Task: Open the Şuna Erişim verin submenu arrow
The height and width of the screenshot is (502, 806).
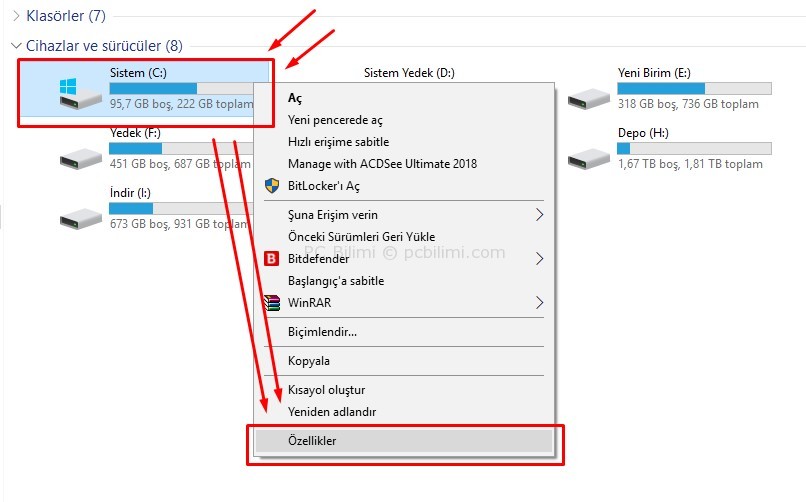Action: click(539, 214)
